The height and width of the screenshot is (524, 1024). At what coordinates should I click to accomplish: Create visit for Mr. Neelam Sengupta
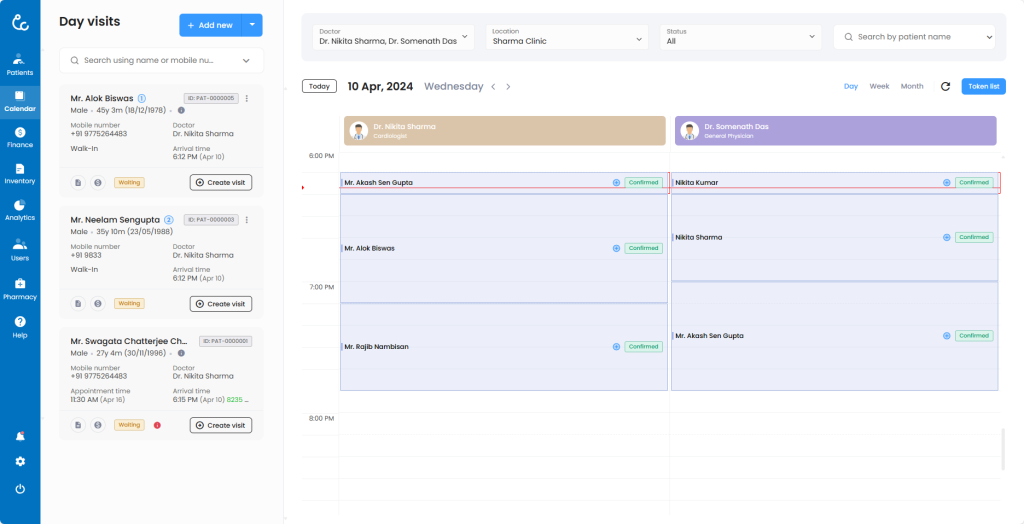click(x=221, y=304)
